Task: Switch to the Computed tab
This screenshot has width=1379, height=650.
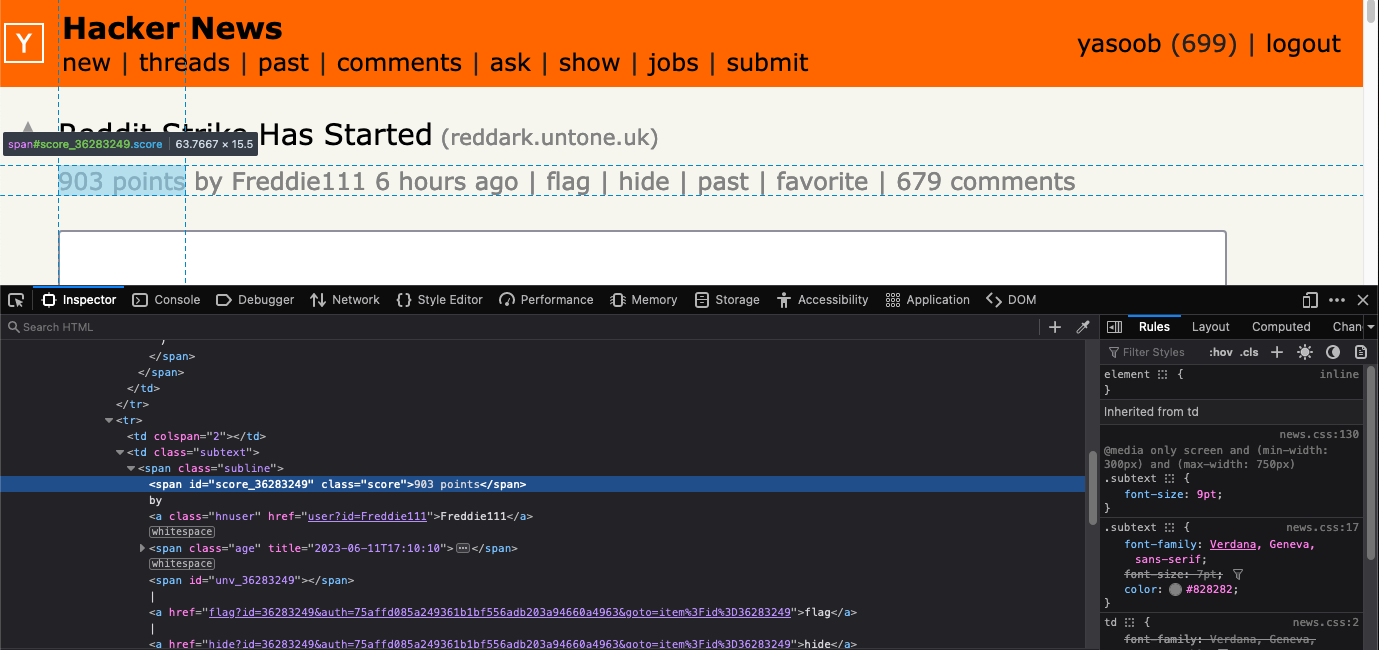Action: pyautogui.click(x=1280, y=327)
